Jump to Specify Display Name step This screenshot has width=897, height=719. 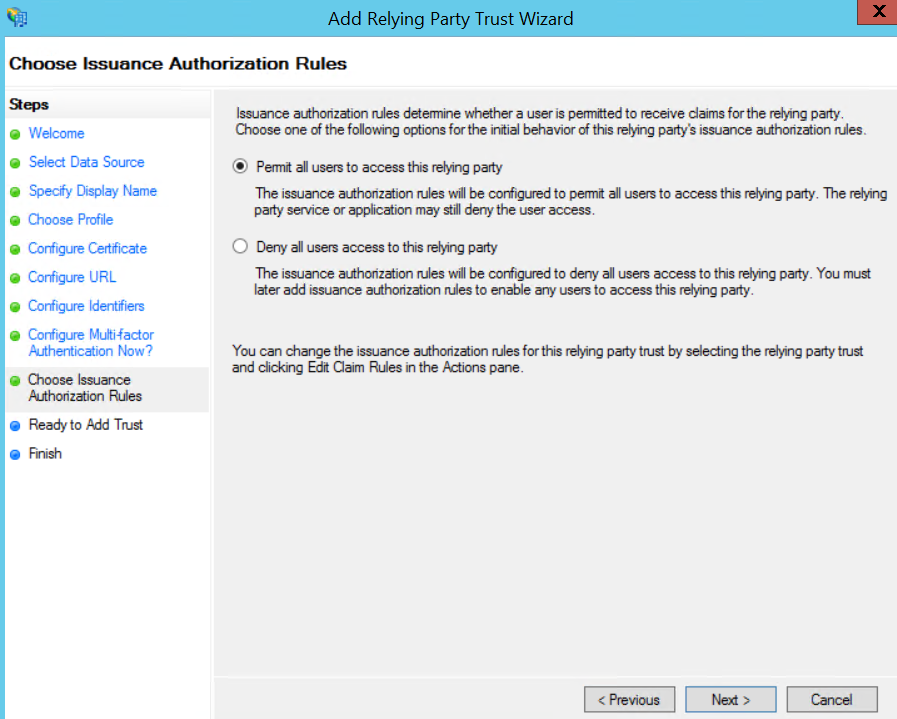coord(93,190)
